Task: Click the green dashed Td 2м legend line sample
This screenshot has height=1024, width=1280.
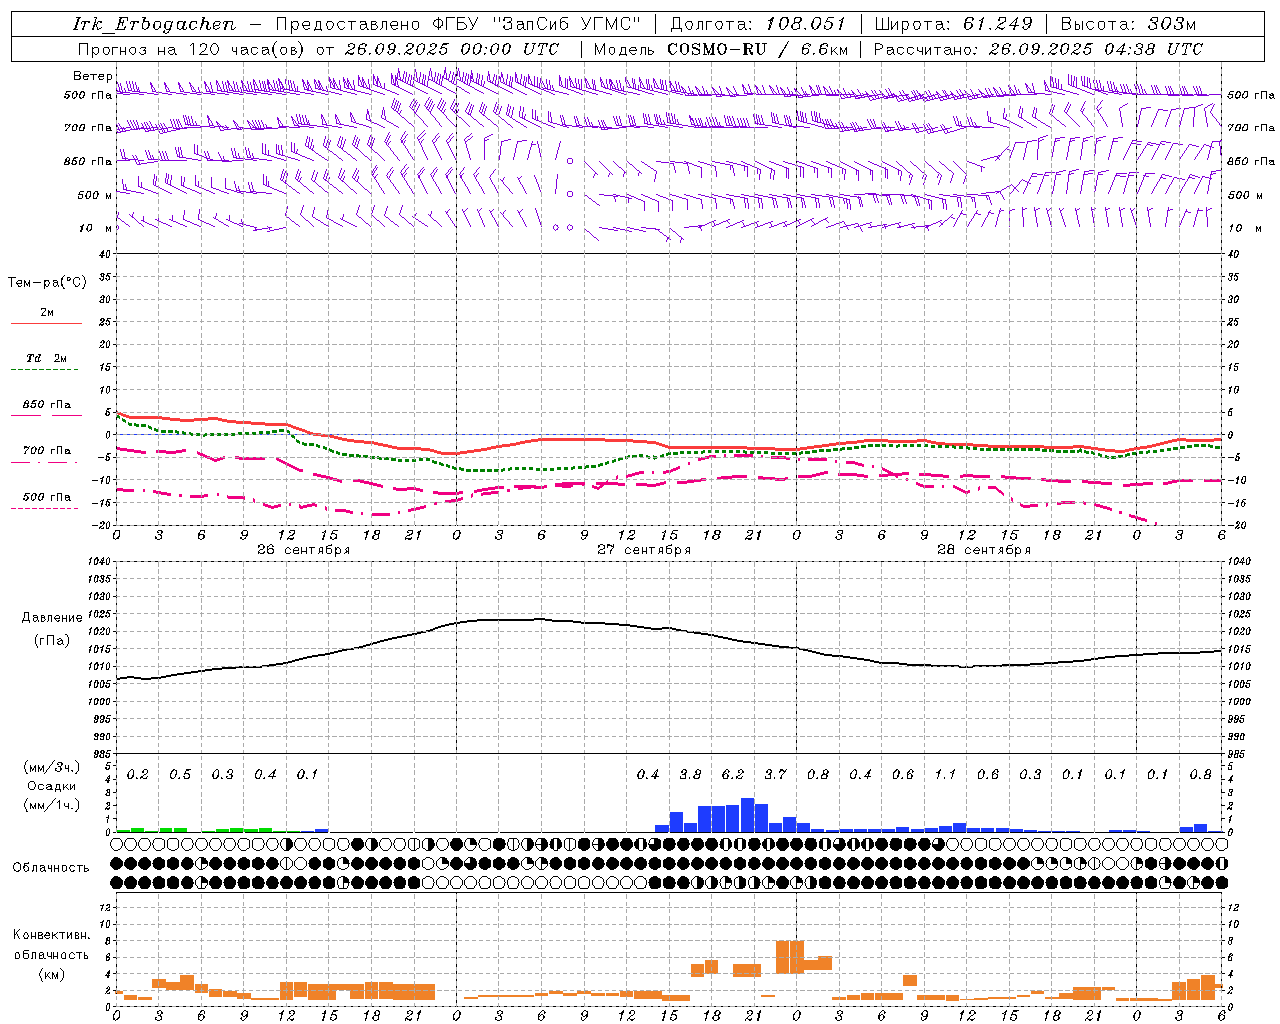Action: coord(45,369)
